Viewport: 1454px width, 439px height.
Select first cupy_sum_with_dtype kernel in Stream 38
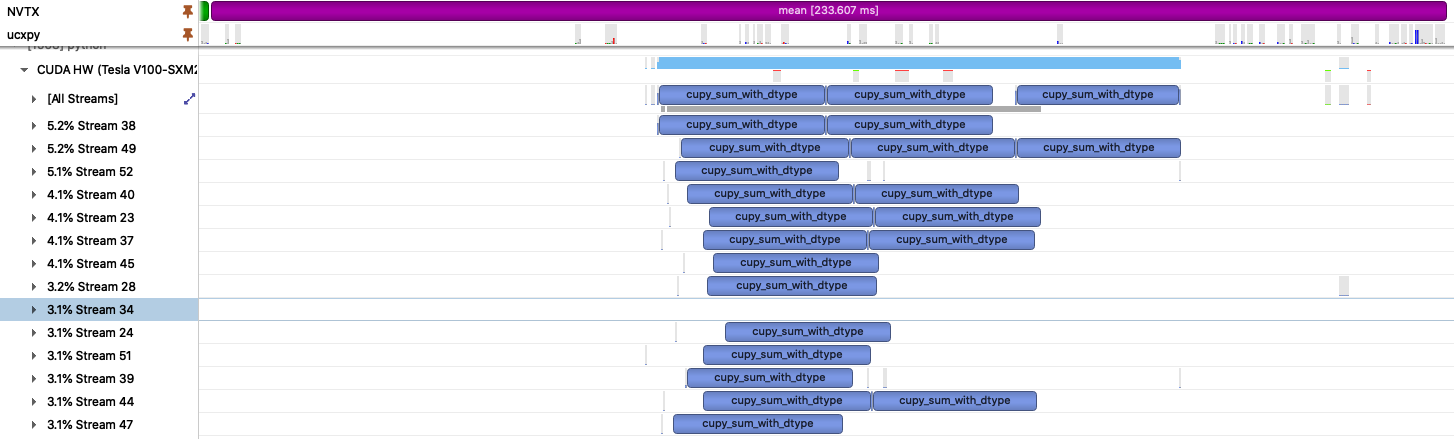click(742, 125)
